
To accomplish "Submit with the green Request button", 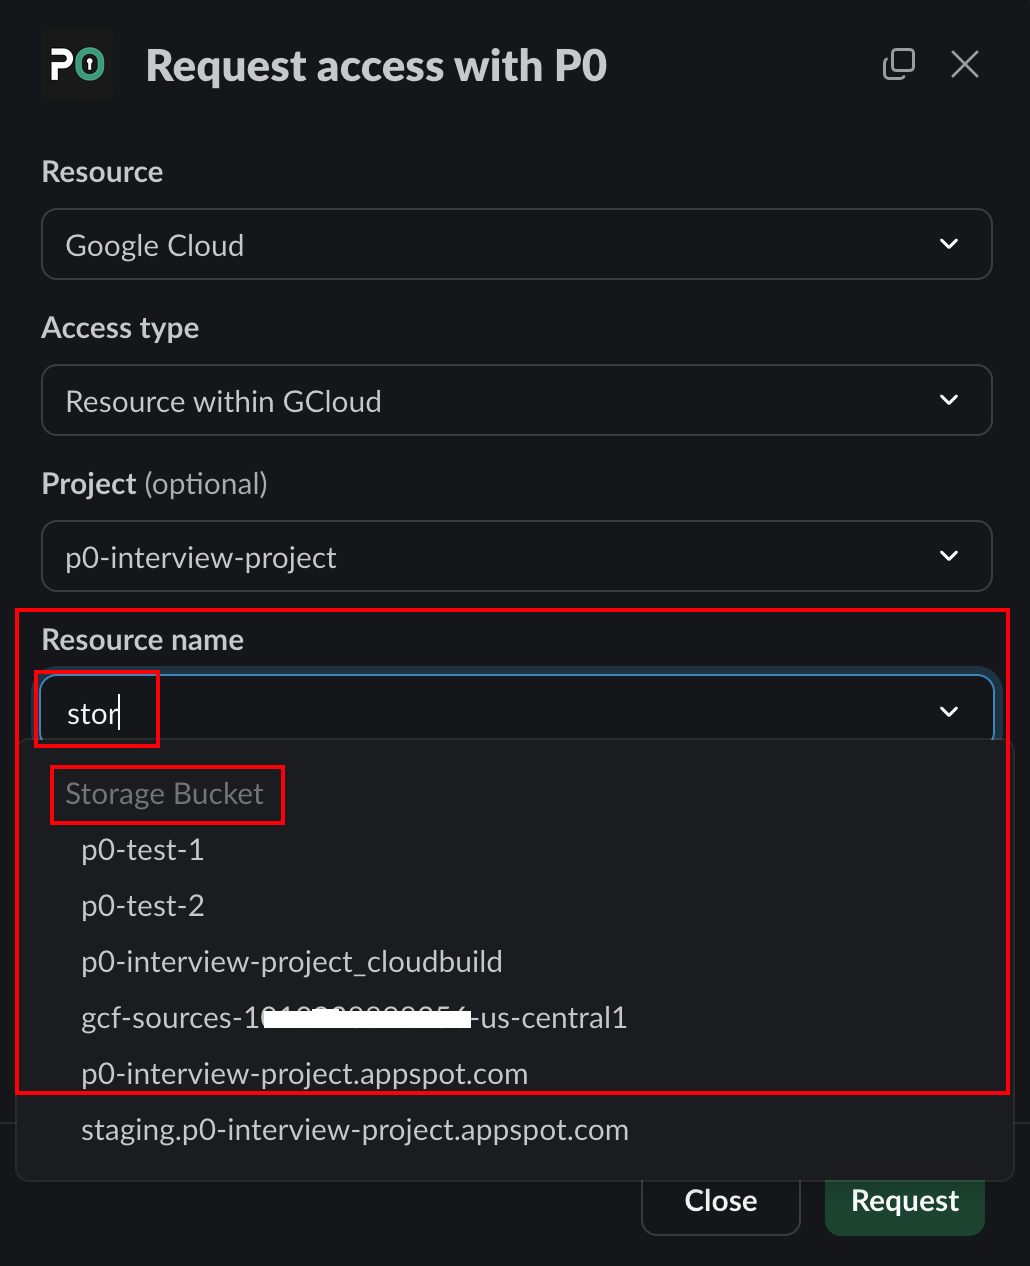I will [x=904, y=1201].
